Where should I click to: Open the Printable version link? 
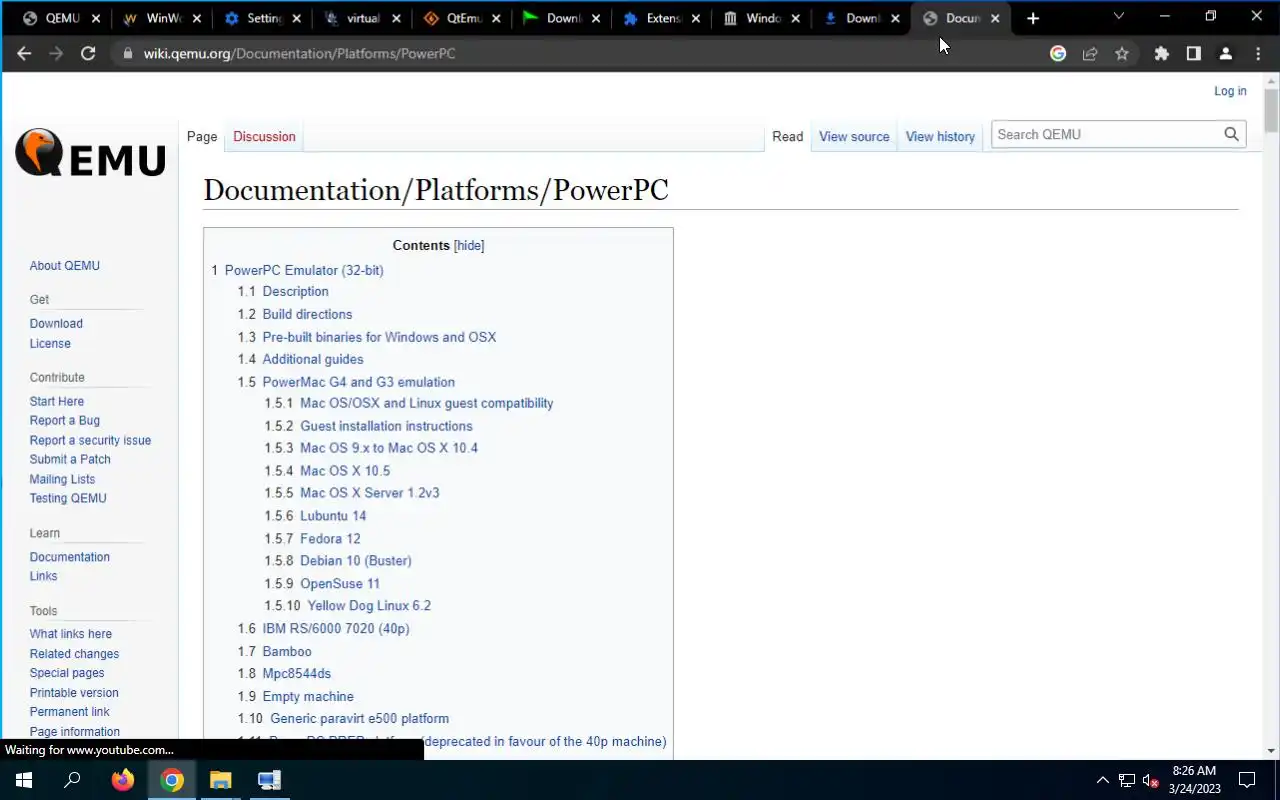(74, 692)
